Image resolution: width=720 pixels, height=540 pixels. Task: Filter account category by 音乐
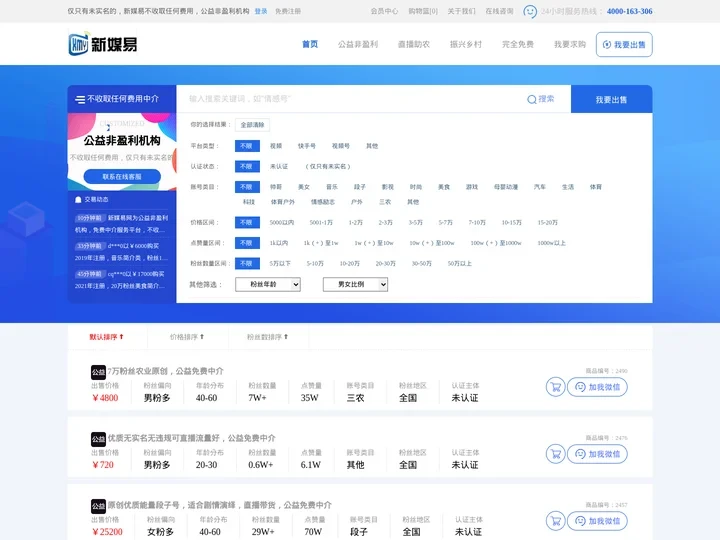point(332,187)
